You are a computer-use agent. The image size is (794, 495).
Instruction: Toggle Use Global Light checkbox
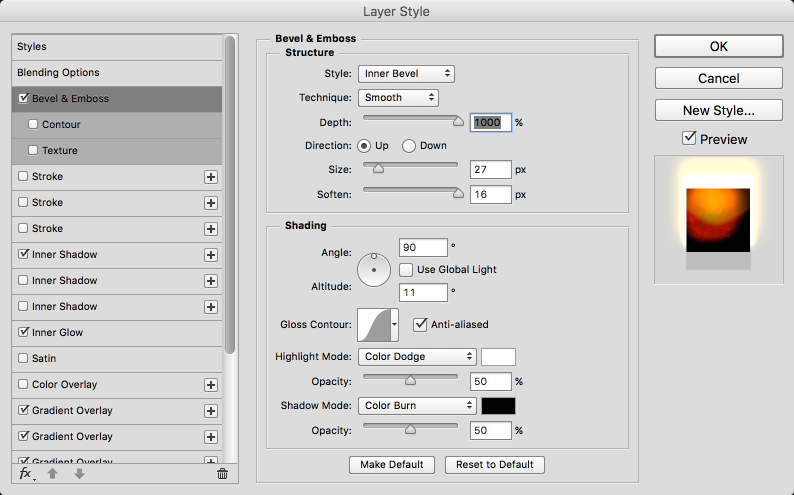[406, 270]
